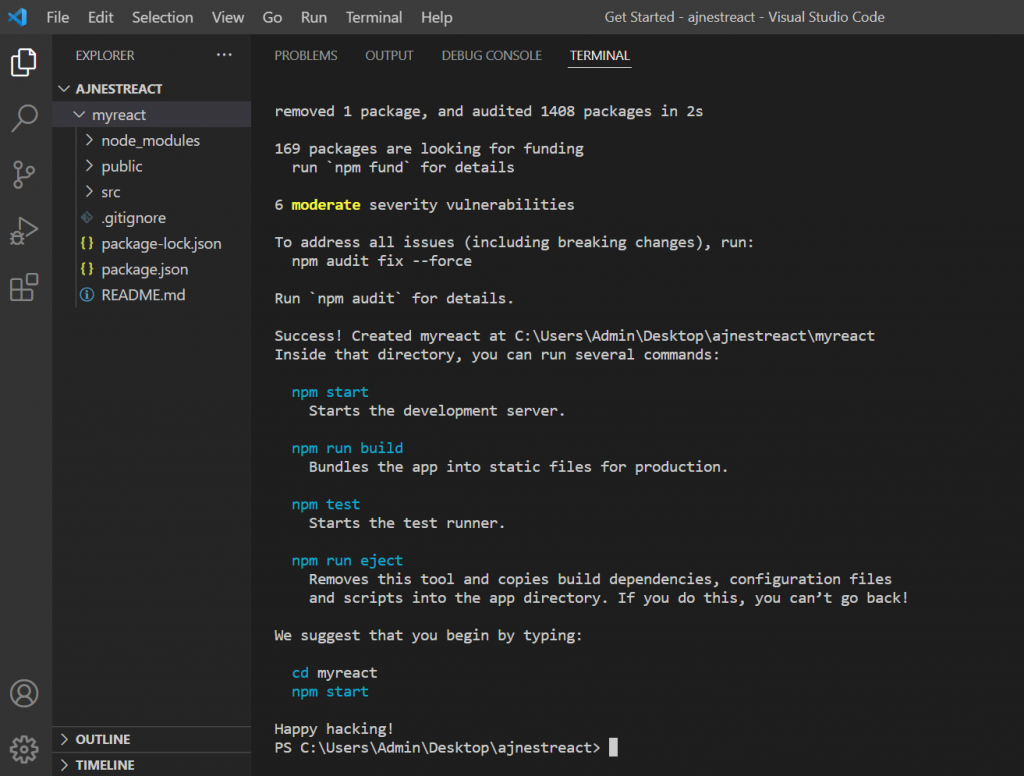Viewport: 1024px width, 776px height.
Task: Collapse the myreact folder chevron
Action: [x=79, y=114]
